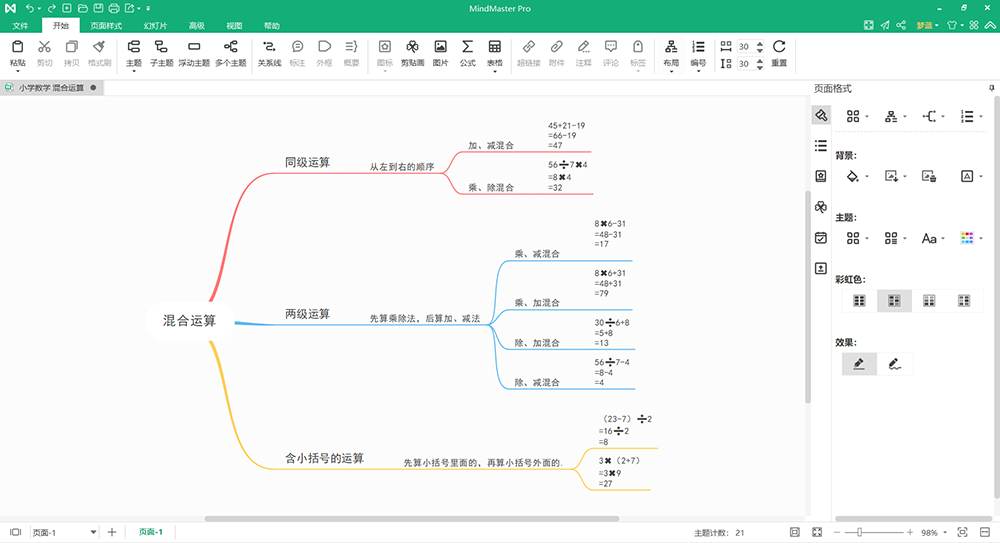Viewport: 1000px width, 543px height.
Task: Switch to the 页面样式 tab
Action: pos(106,26)
